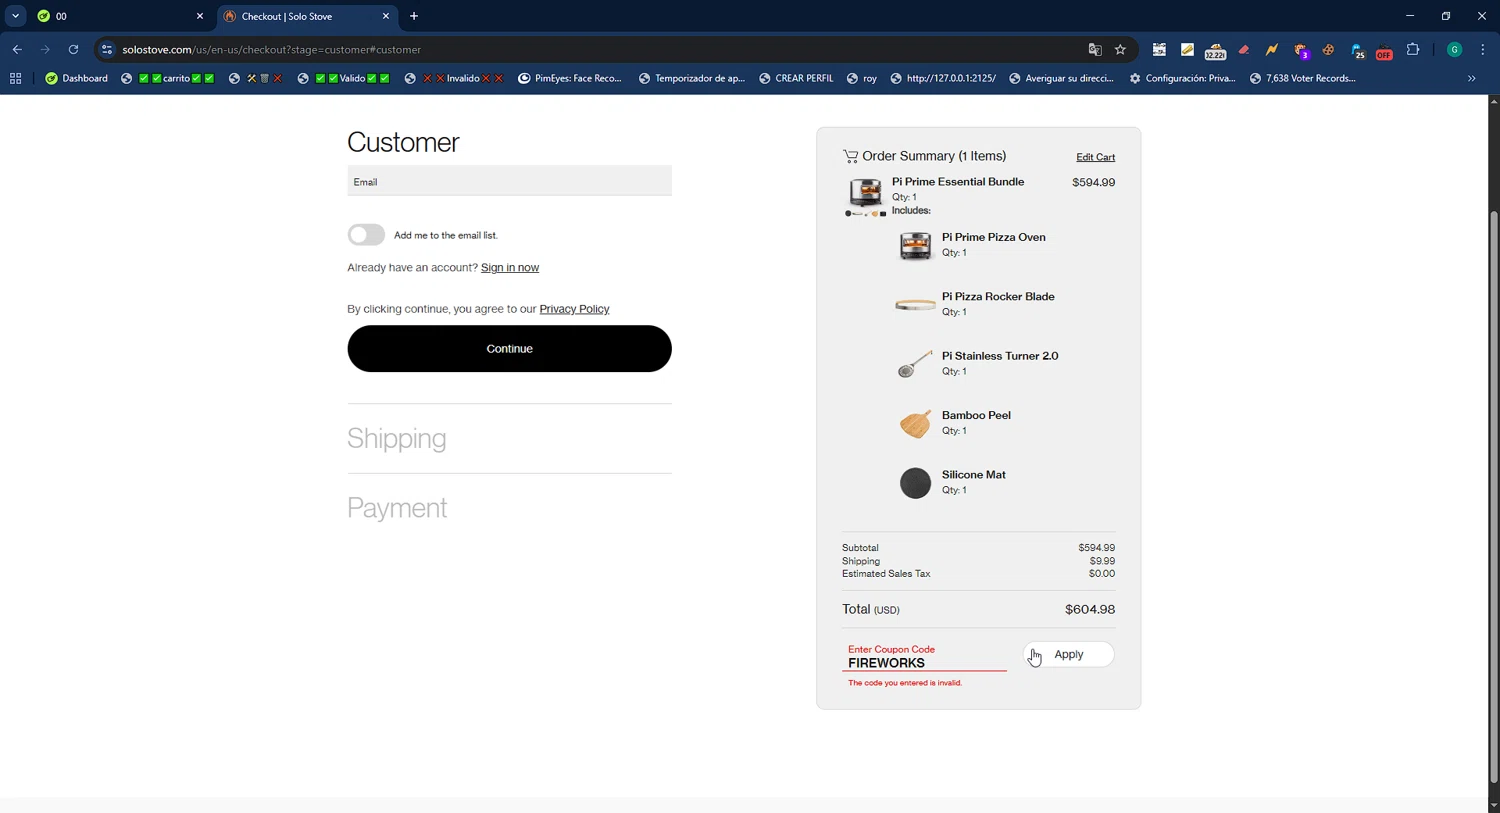Click the Silicone Mat thumbnail
Viewport: 1500px width, 813px height.
915,483
